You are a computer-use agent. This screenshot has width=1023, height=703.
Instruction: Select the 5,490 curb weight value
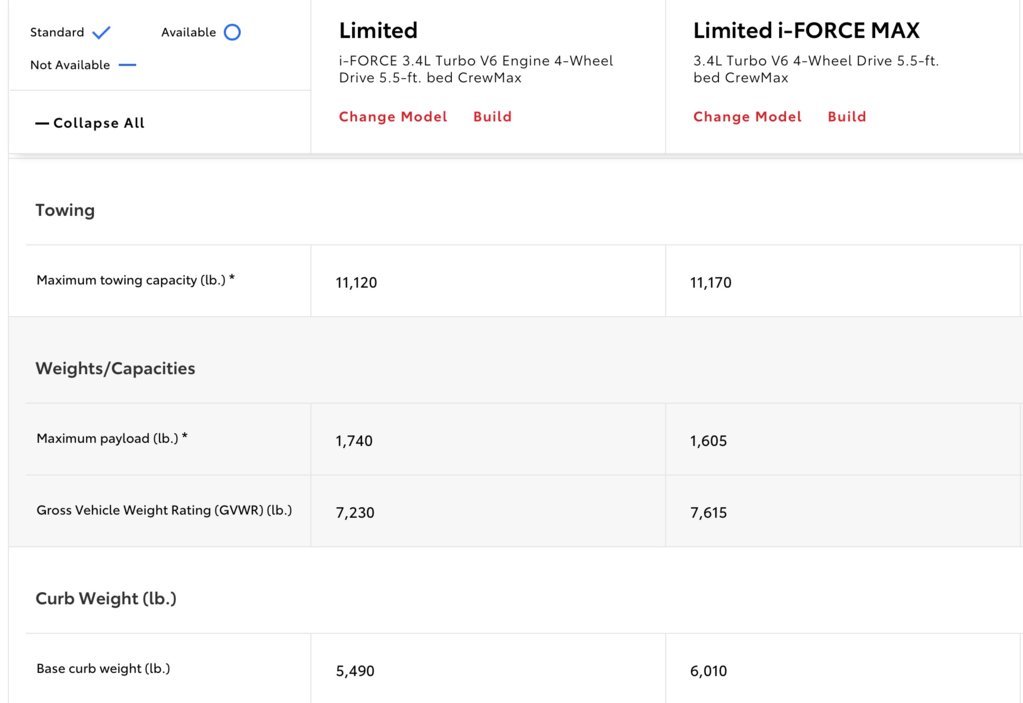(x=355, y=672)
